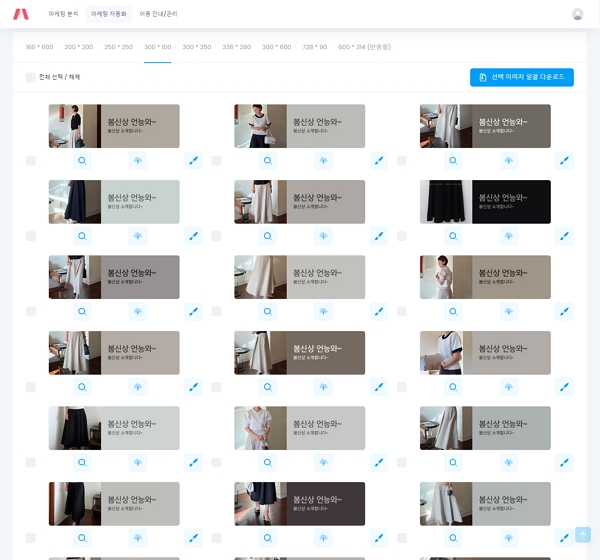This screenshot has height=560, width=600.
Task: Click the top-left banner thumbnail image
Action: [114, 126]
